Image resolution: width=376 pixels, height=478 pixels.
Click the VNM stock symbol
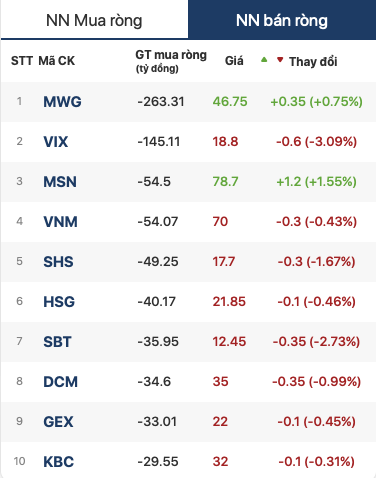coord(60,222)
